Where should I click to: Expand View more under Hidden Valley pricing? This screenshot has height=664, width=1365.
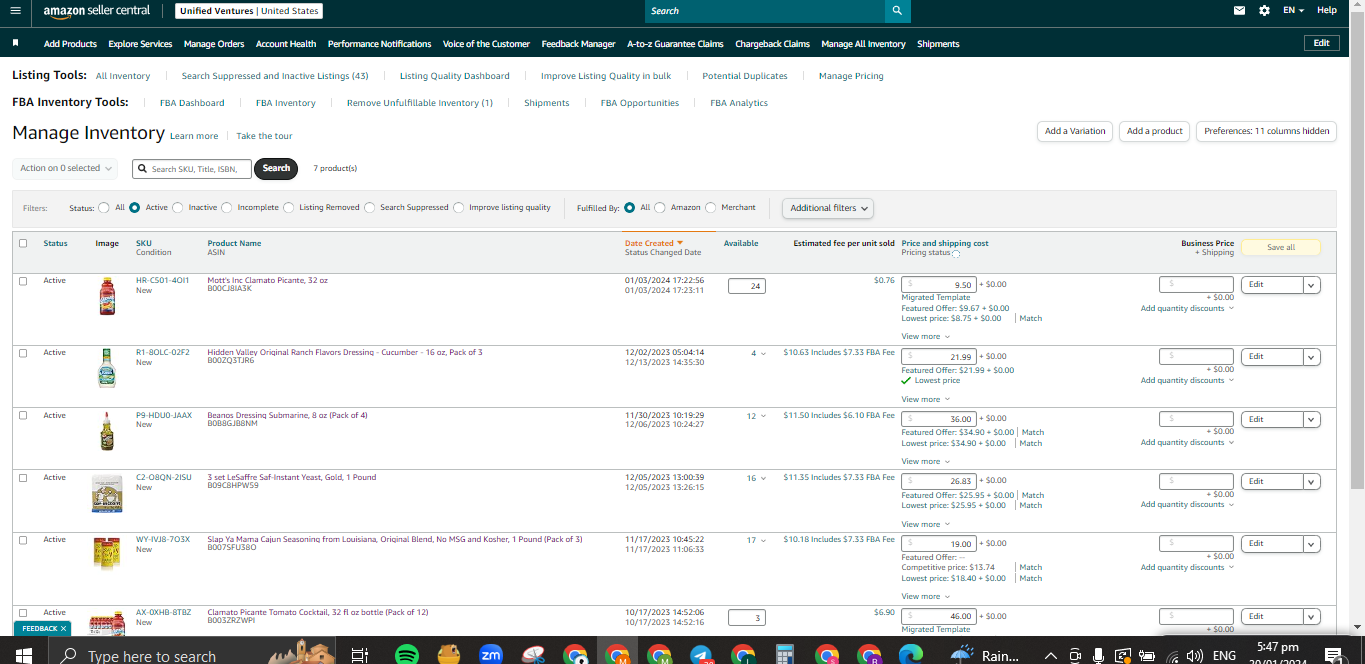(x=926, y=399)
